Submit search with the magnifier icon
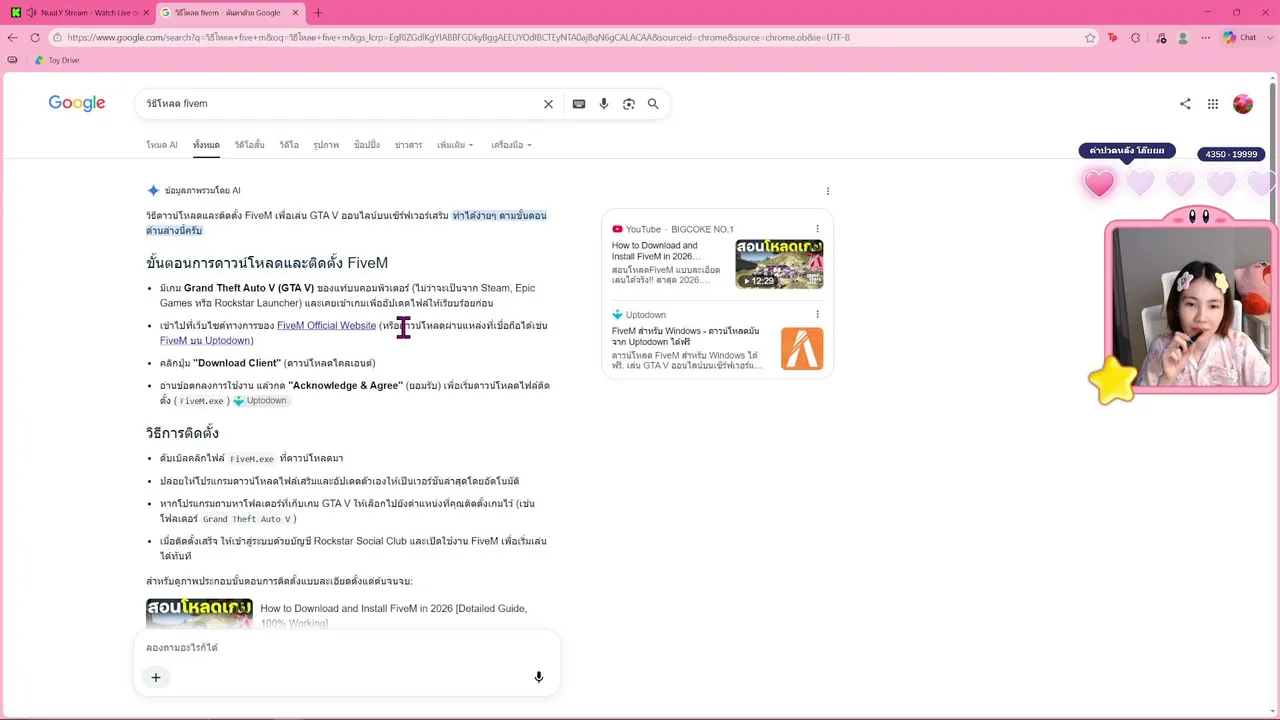1280x720 pixels. [653, 104]
